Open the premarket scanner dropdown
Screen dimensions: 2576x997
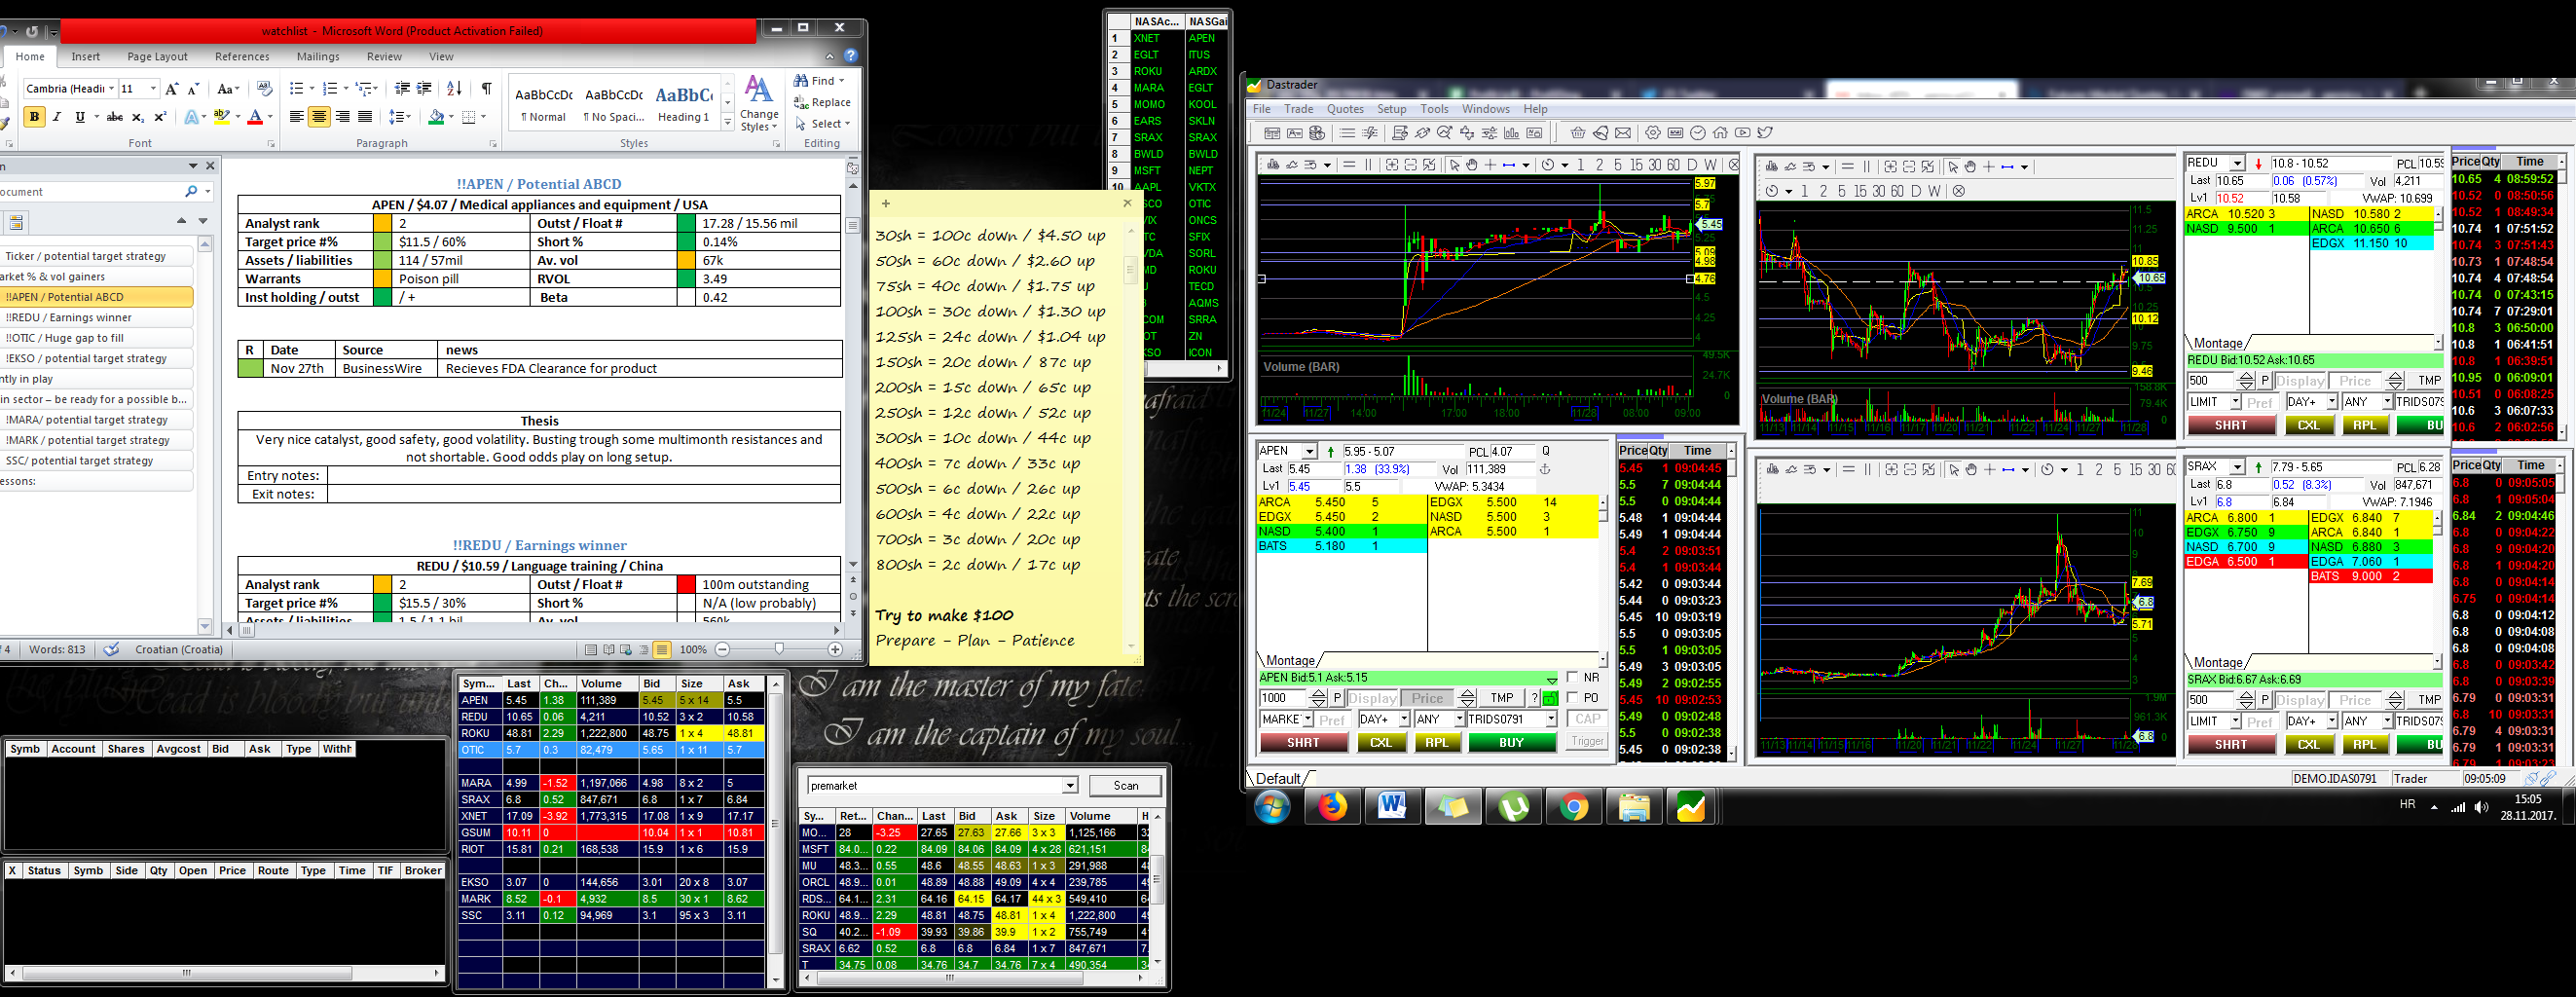click(x=1068, y=785)
